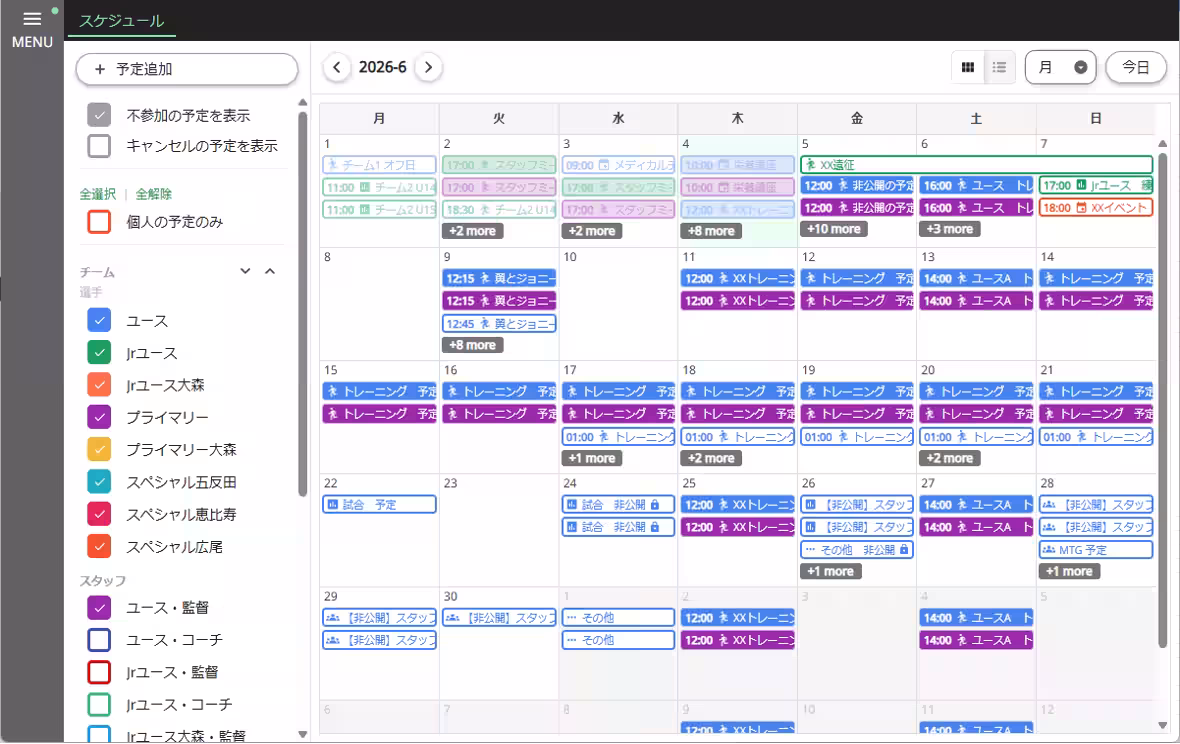Click 全選択 link
This screenshot has width=1180, height=744.
[x=98, y=194]
